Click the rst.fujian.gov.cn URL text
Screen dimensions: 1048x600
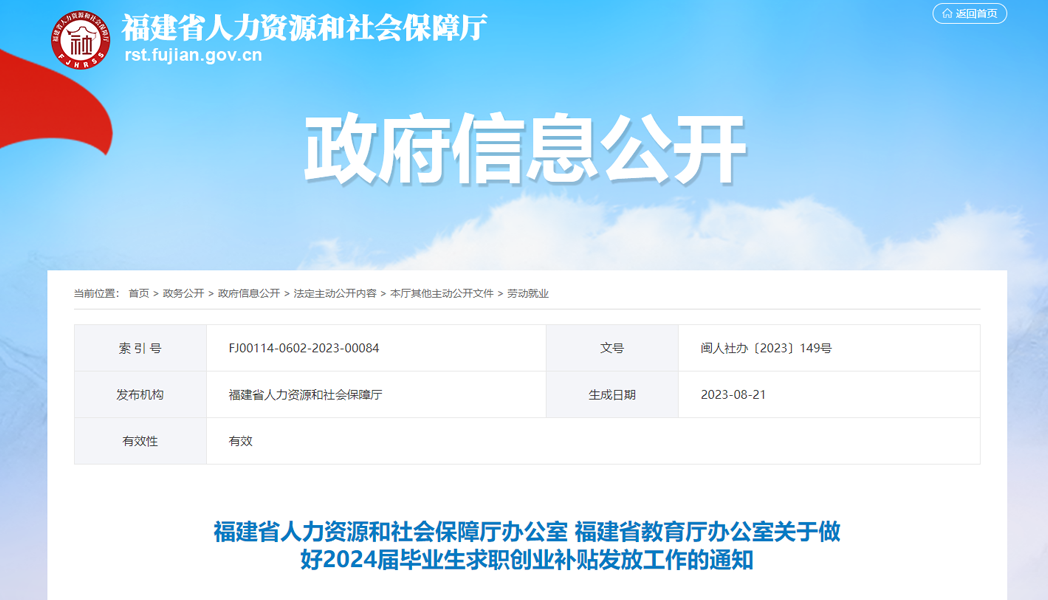coord(193,55)
